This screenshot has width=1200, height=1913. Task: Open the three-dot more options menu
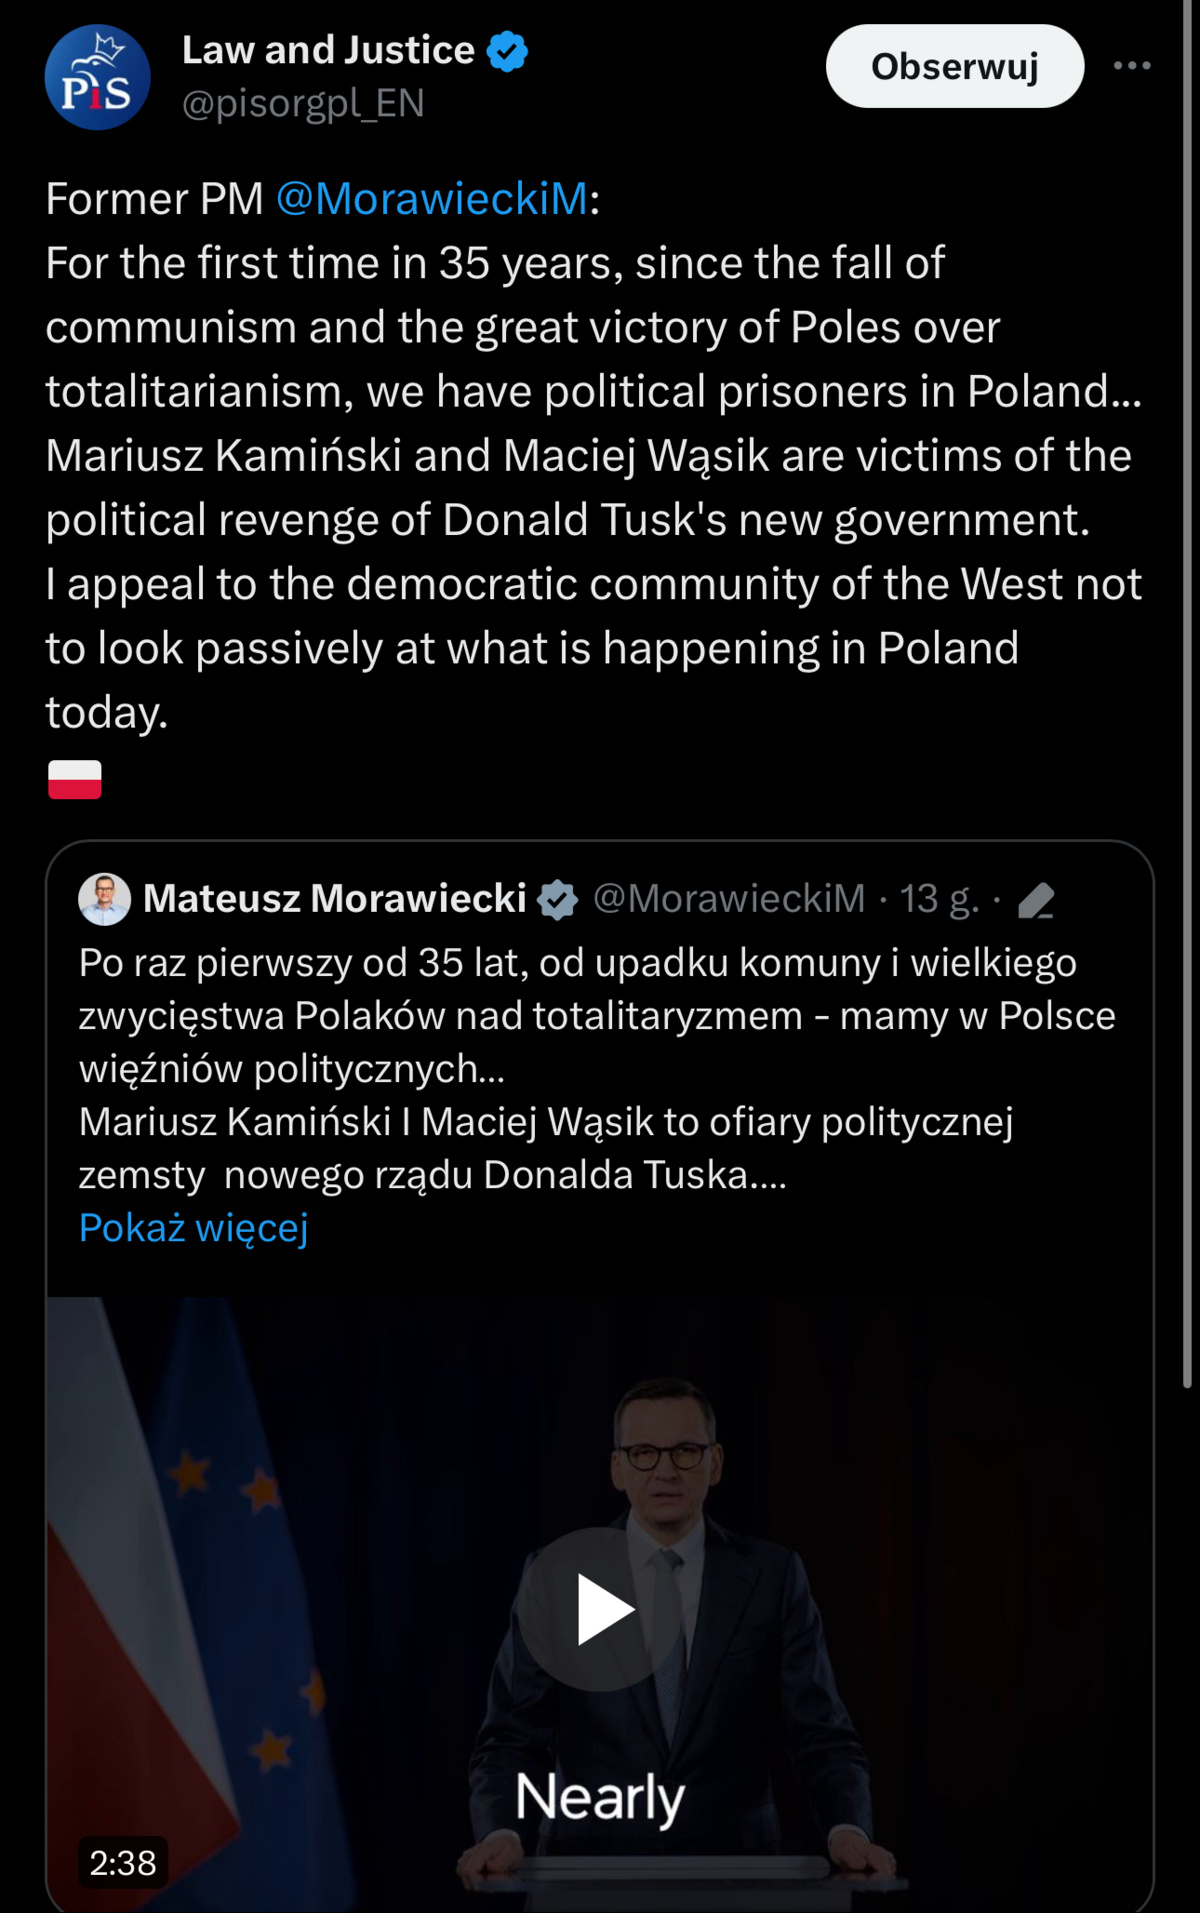(x=1132, y=66)
